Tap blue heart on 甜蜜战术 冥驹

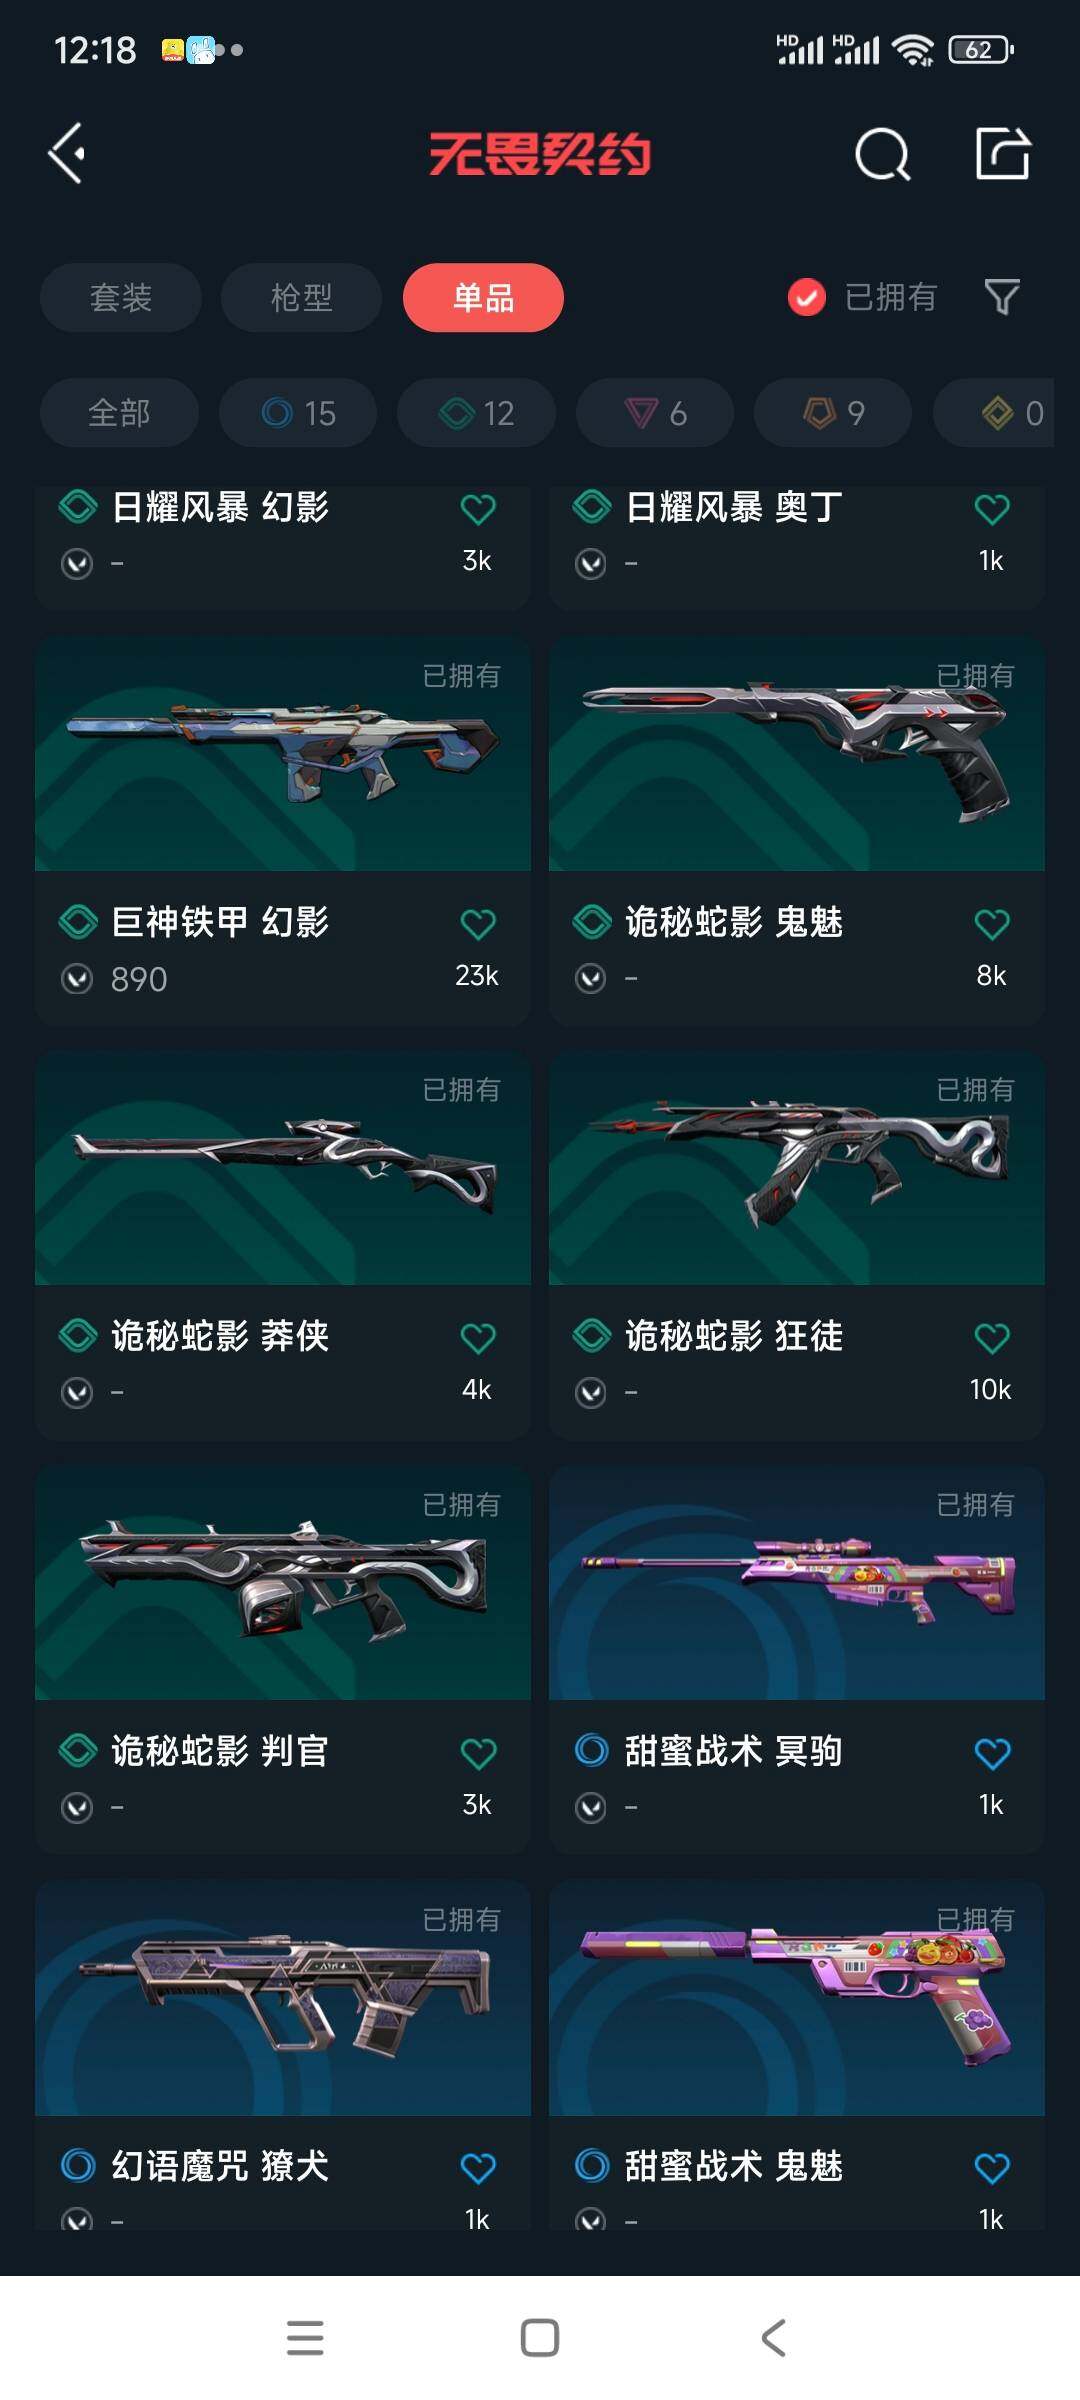coord(992,1753)
